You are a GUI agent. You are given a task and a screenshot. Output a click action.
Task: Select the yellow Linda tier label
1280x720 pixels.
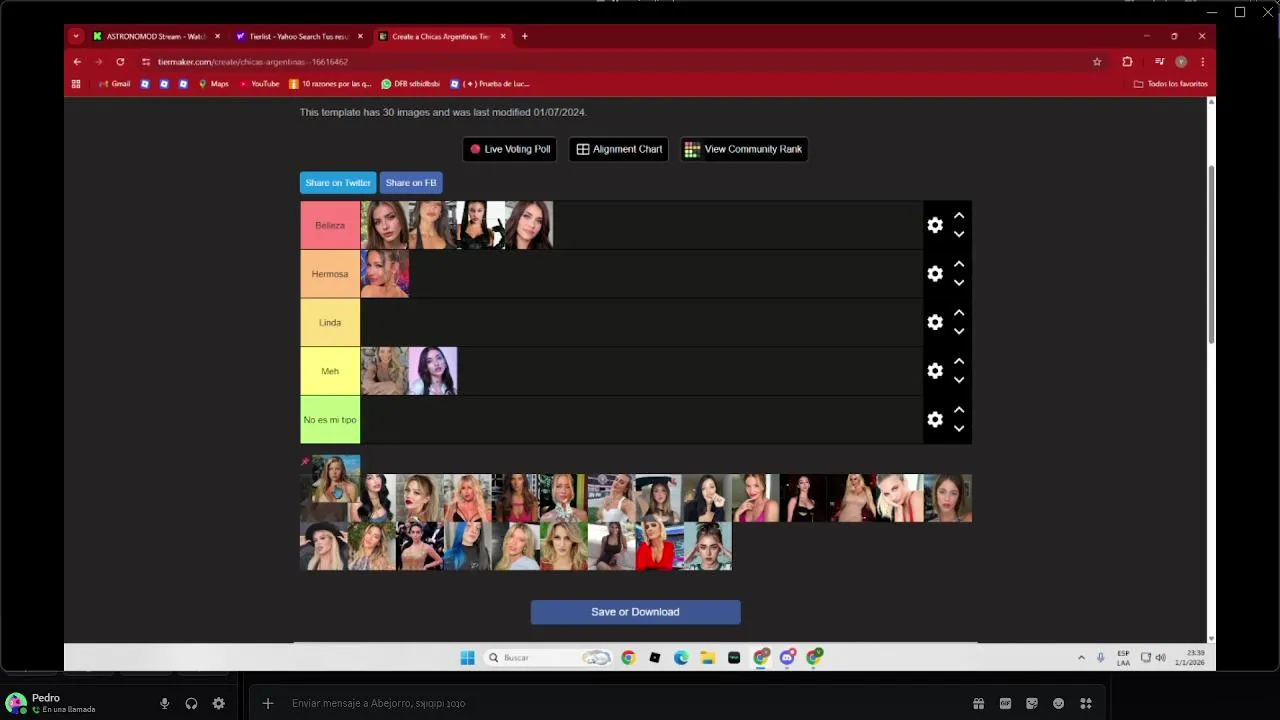click(x=330, y=322)
